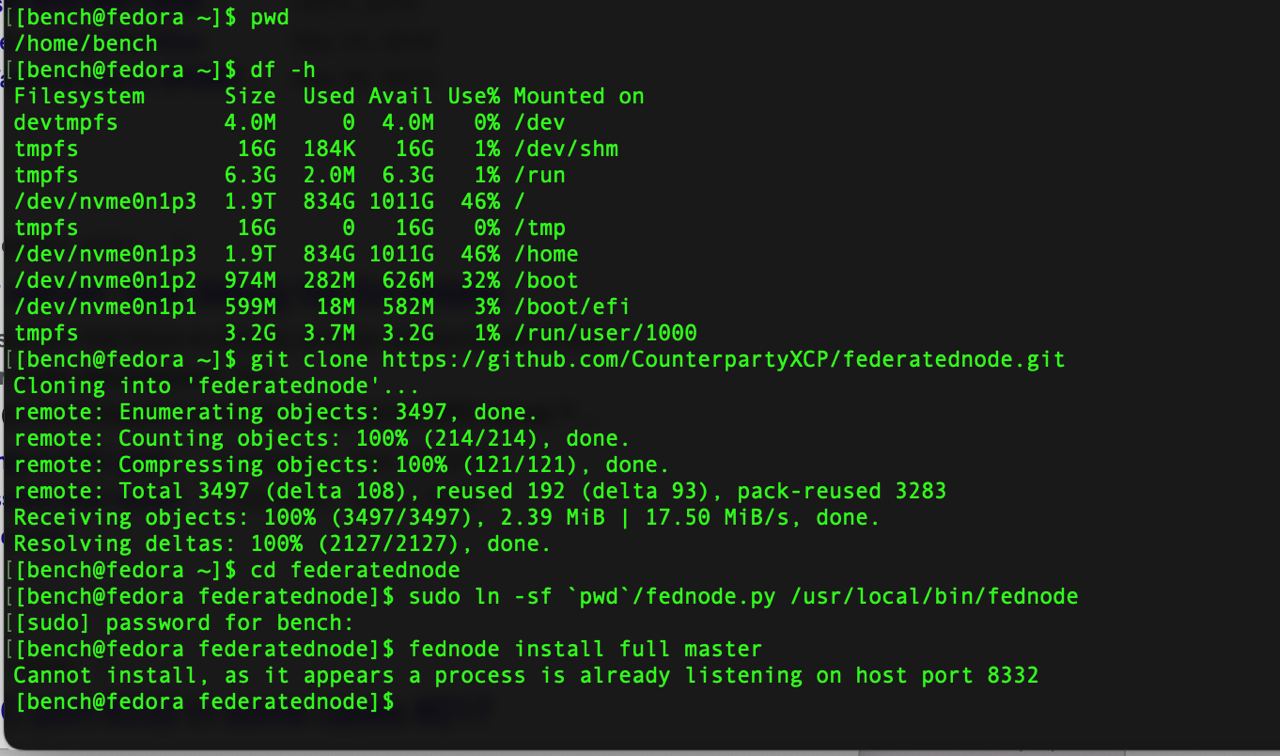Click the 'Use%' column header
The image size is (1280, 756).
(x=474, y=97)
